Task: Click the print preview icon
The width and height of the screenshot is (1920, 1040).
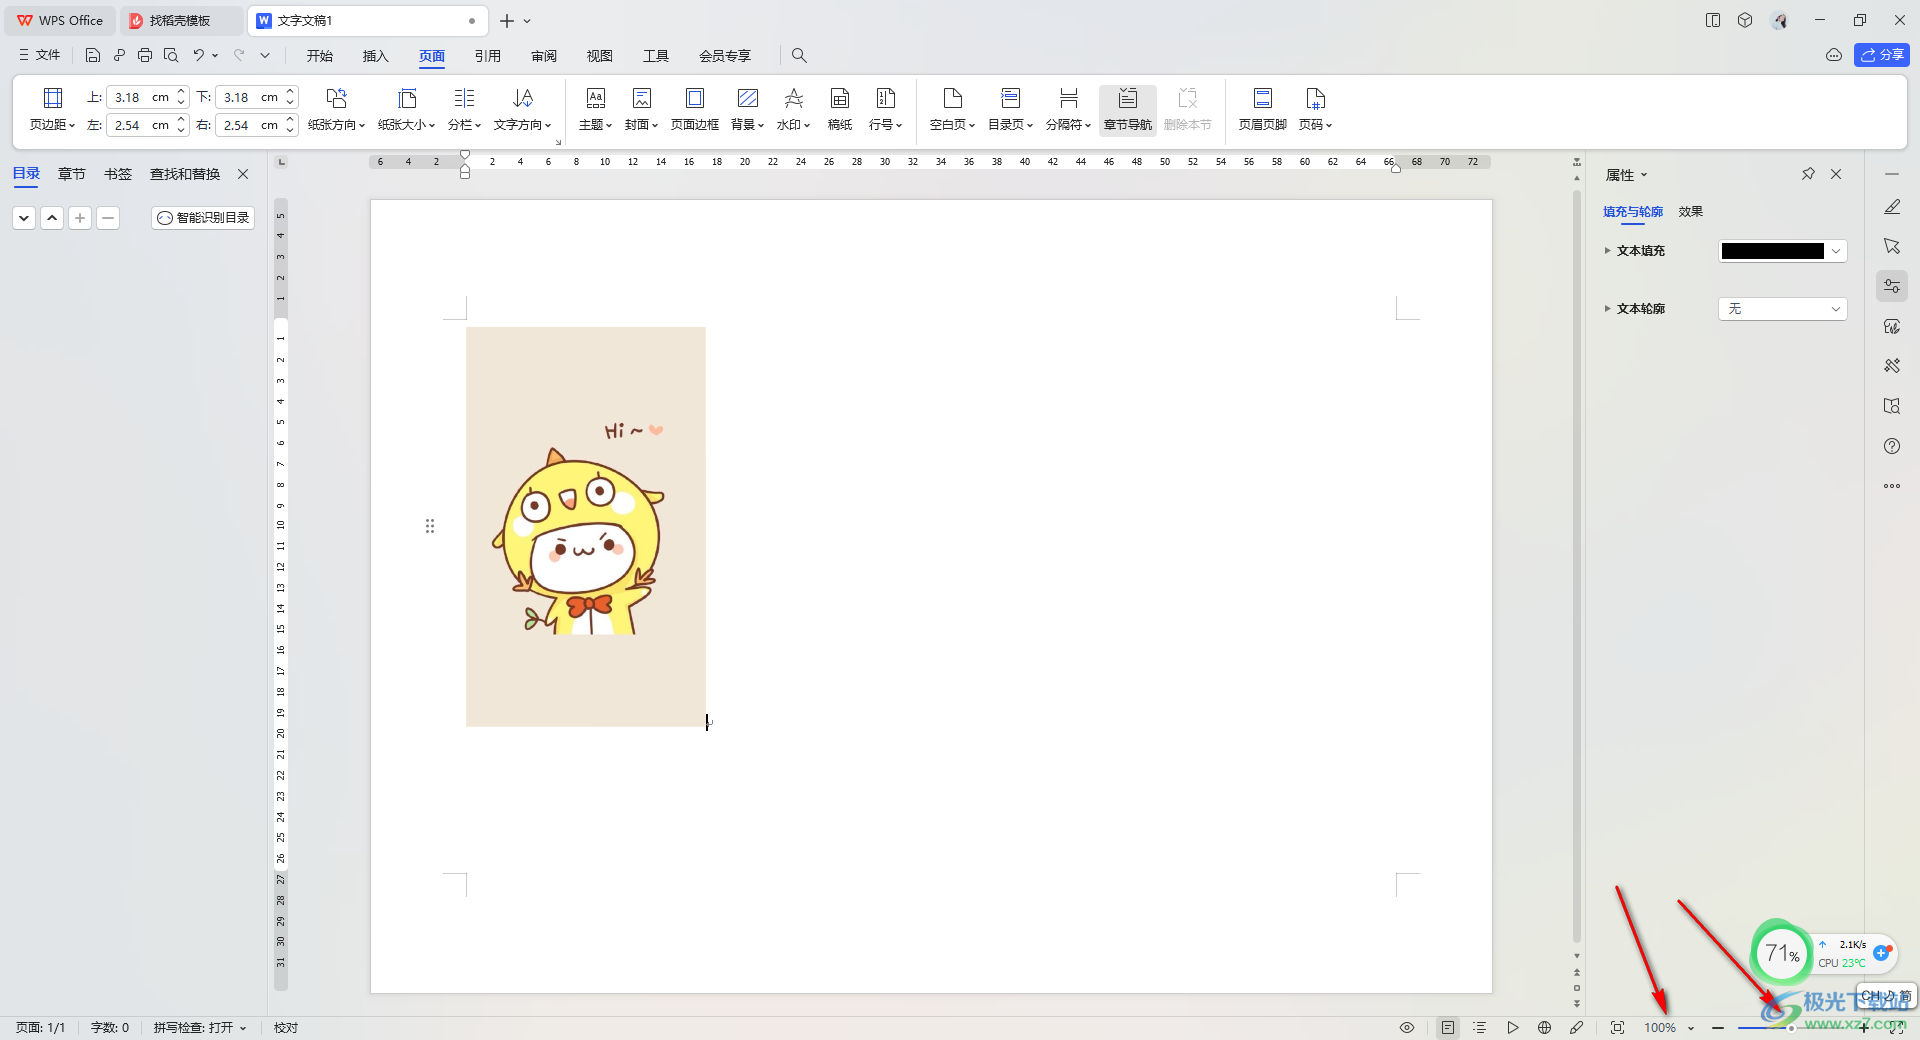Action: [171, 55]
